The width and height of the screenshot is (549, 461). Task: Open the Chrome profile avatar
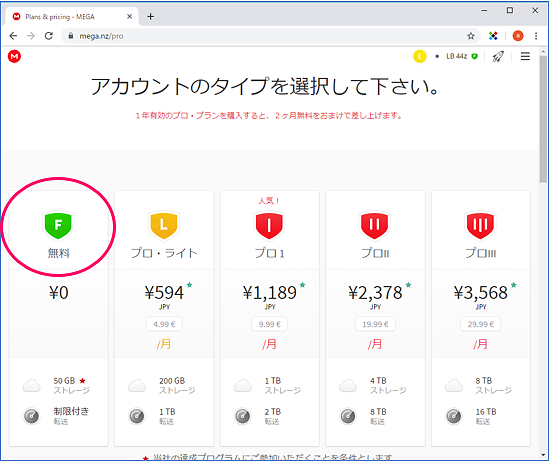tap(518, 36)
